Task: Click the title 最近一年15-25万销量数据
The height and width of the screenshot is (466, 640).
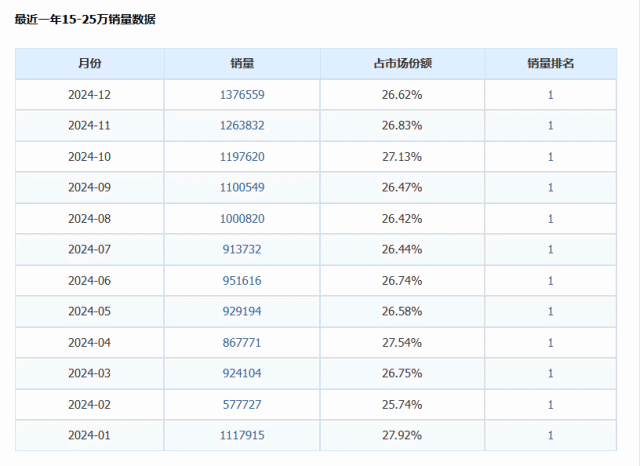Action: click(85, 19)
